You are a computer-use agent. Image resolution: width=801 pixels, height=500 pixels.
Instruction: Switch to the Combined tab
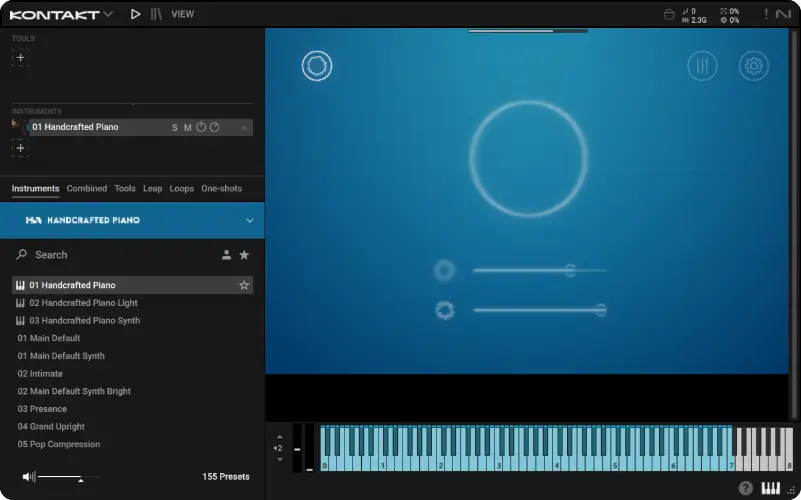pyautogui.click(x=87, y=188)
